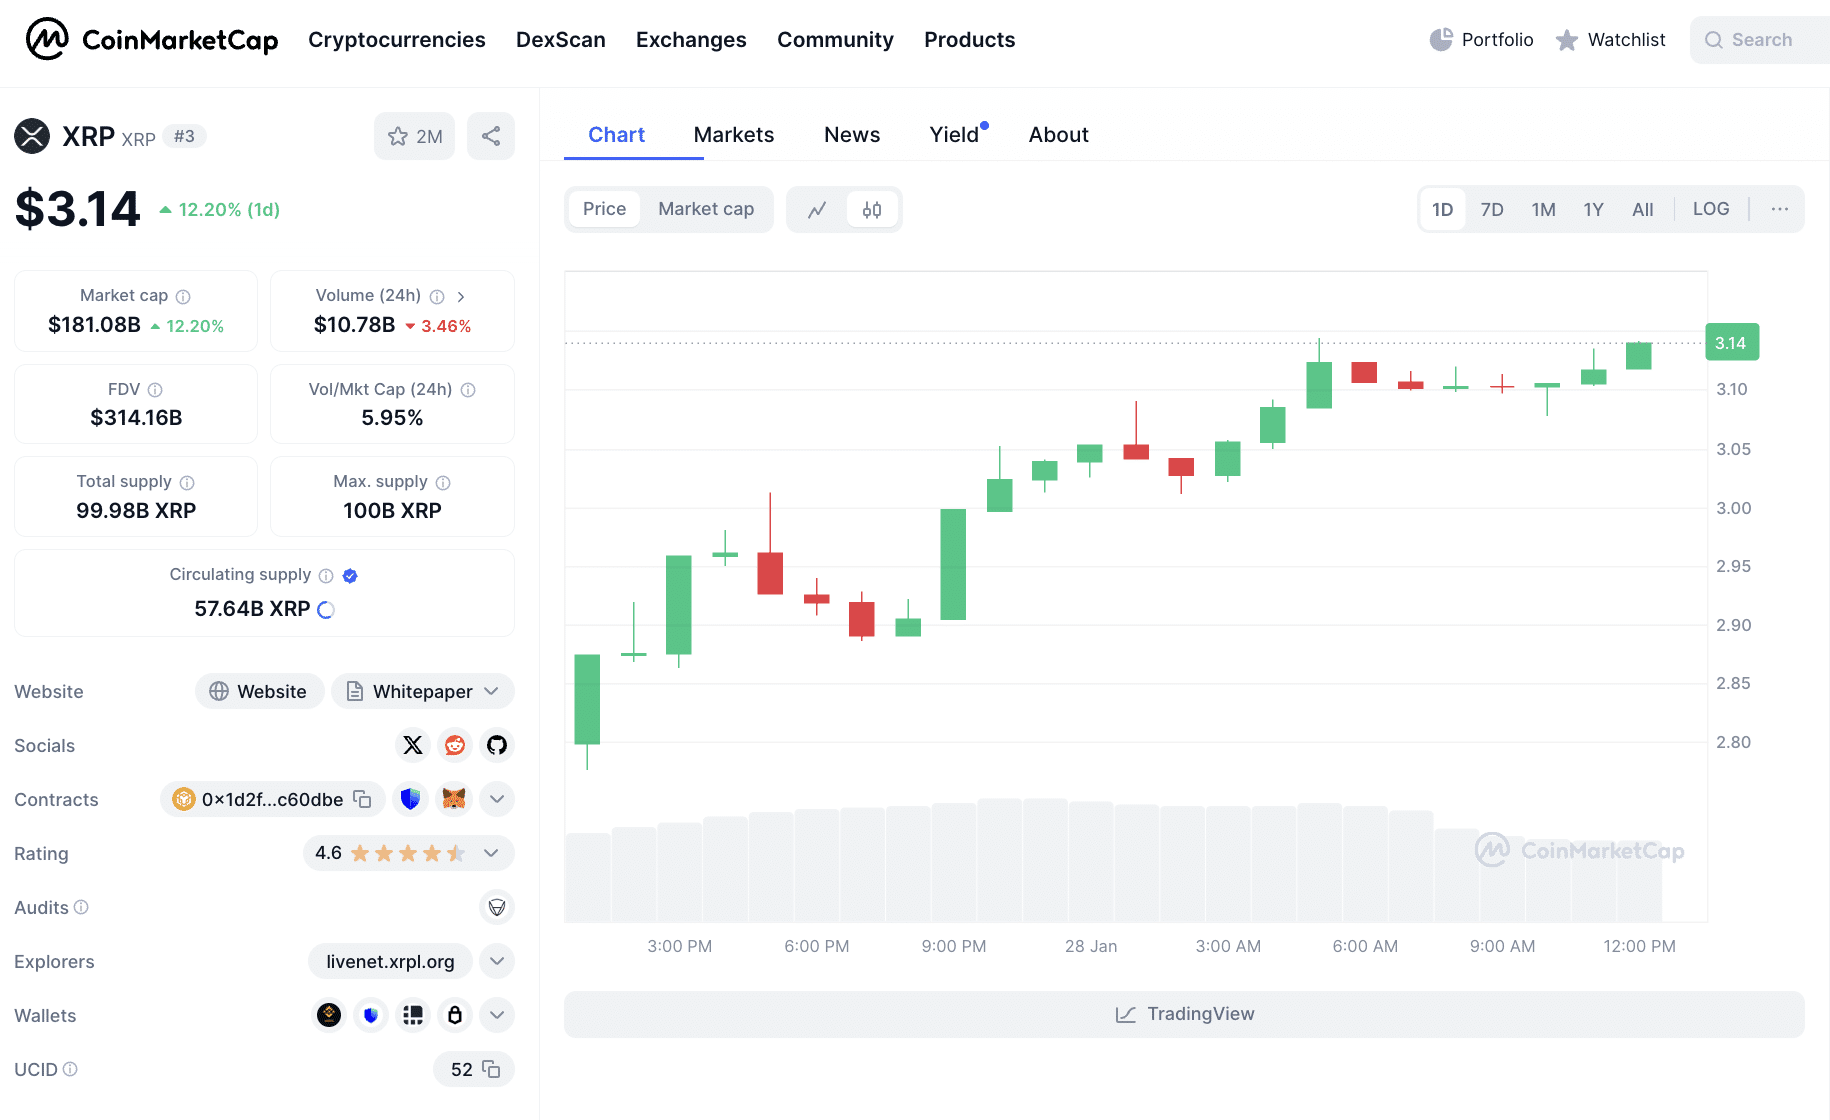Add contract to MetaMask fox icon
Screen dimensions: 1830x1120
tap(454, 799)
